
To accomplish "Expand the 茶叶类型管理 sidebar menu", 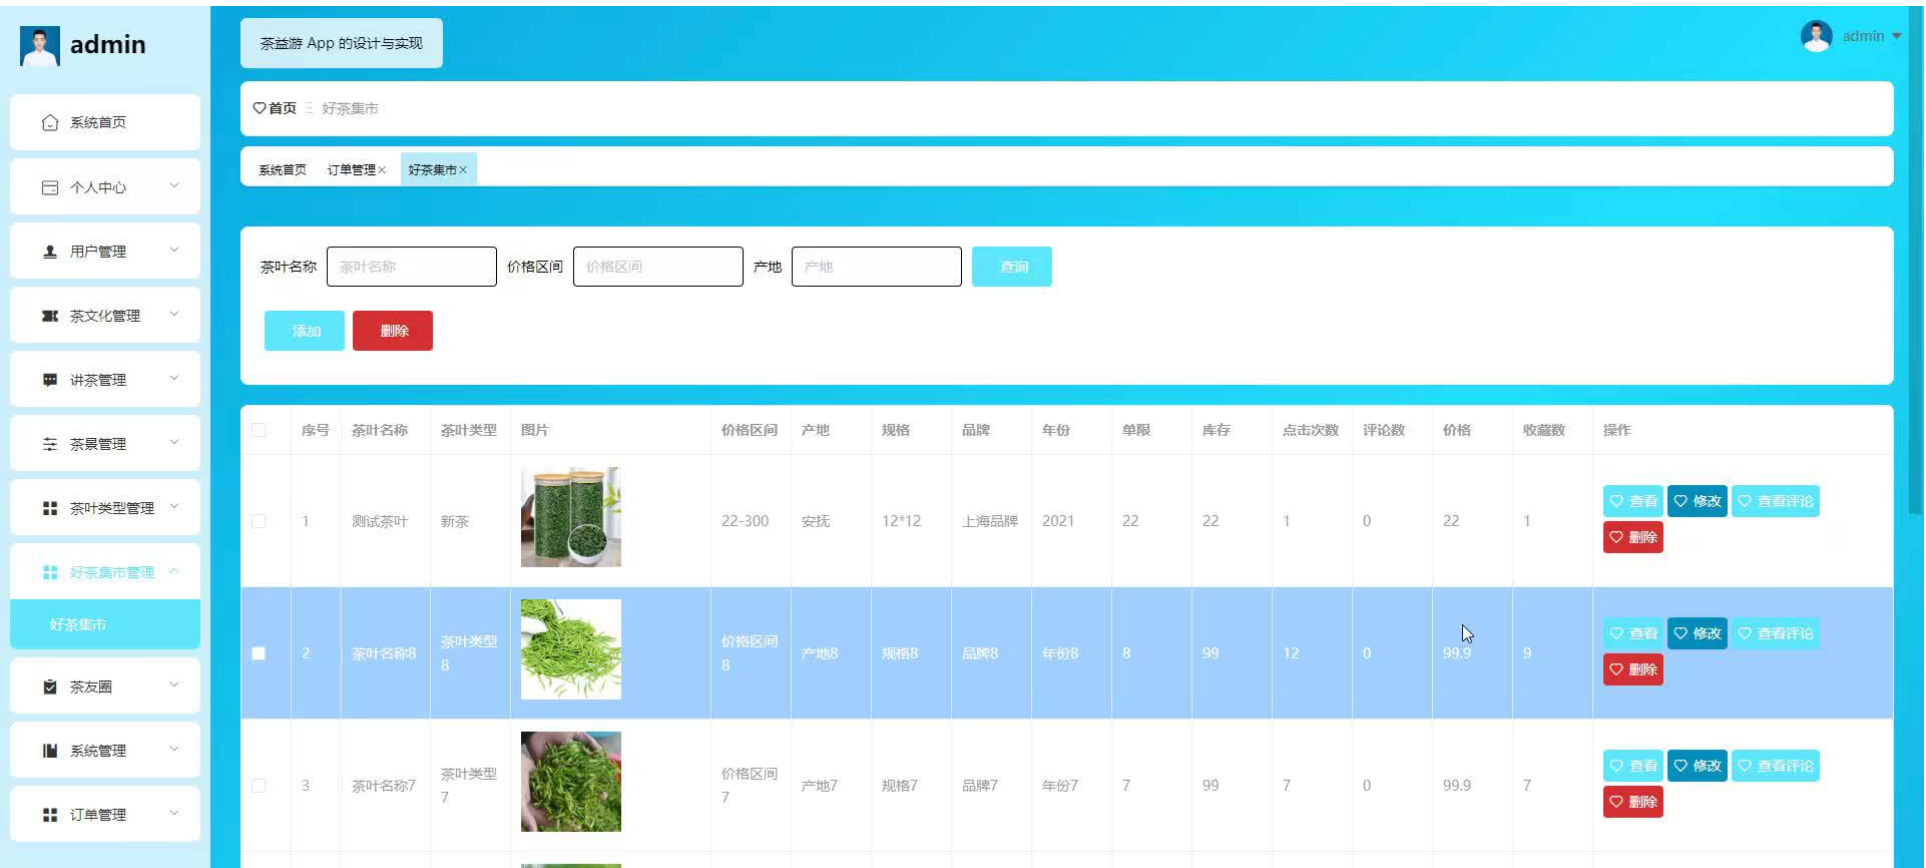I will [x=174, y=507].
